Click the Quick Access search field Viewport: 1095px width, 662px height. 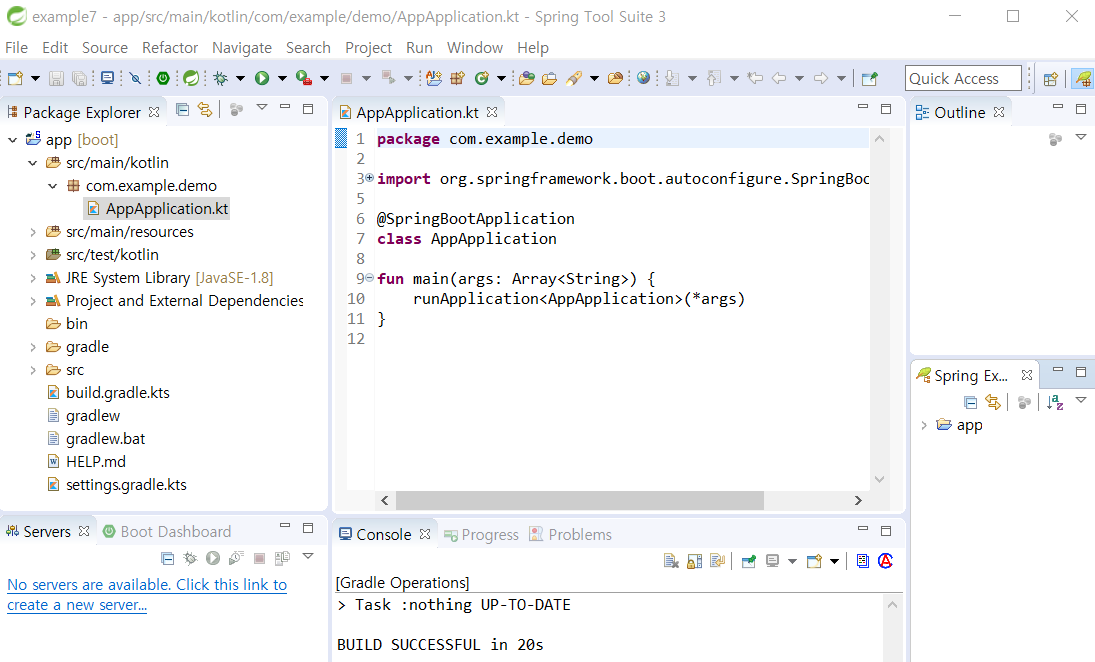[x=963, y=78]
